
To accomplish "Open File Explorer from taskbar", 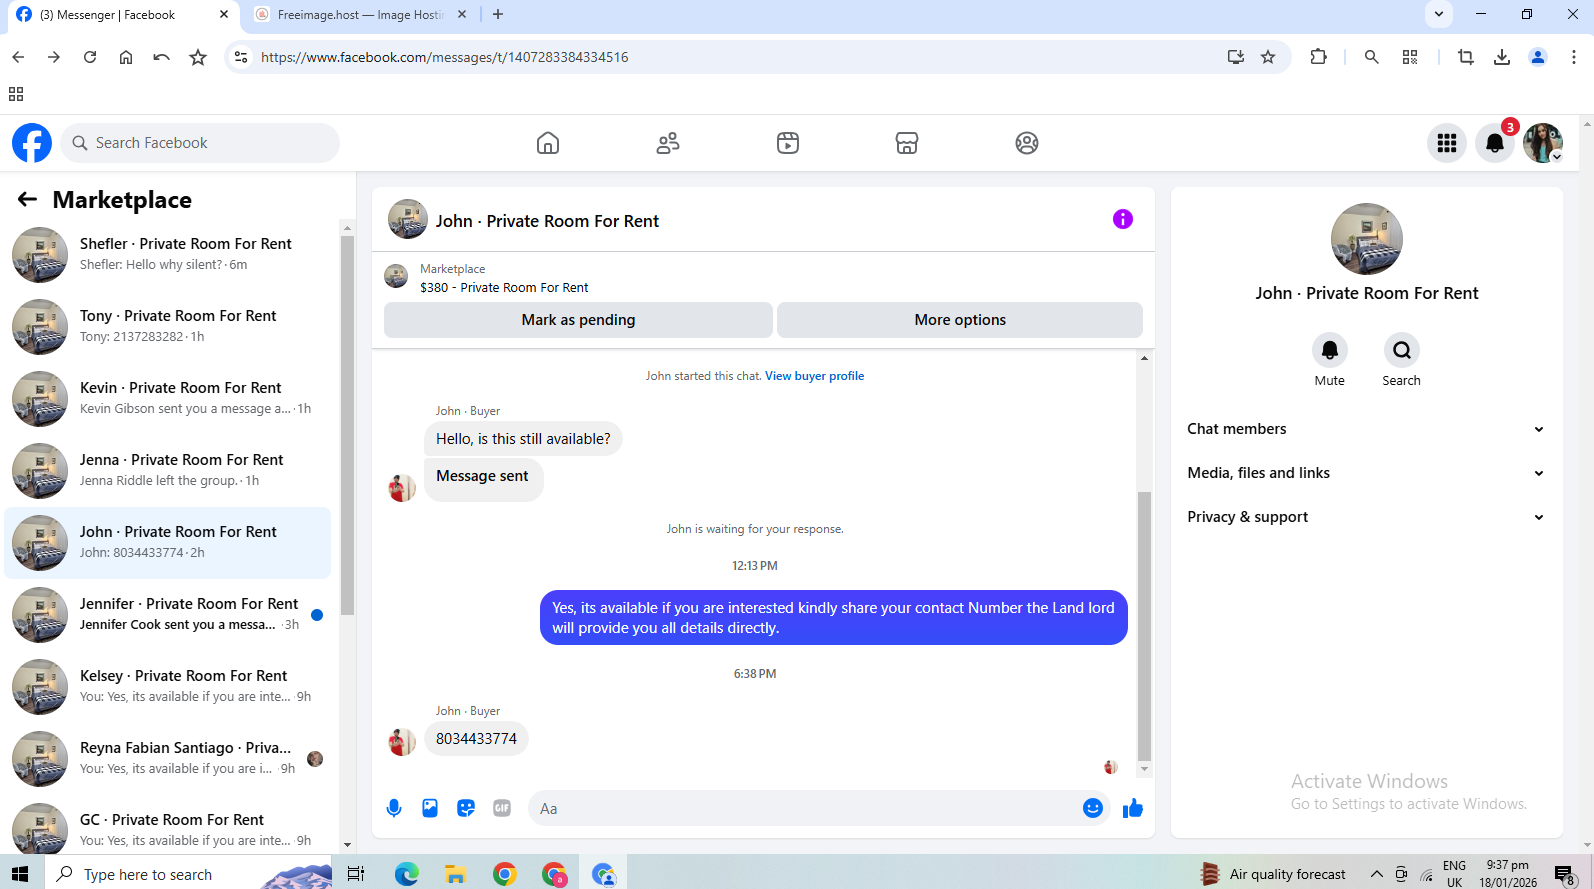I will [x=456, y=874].
